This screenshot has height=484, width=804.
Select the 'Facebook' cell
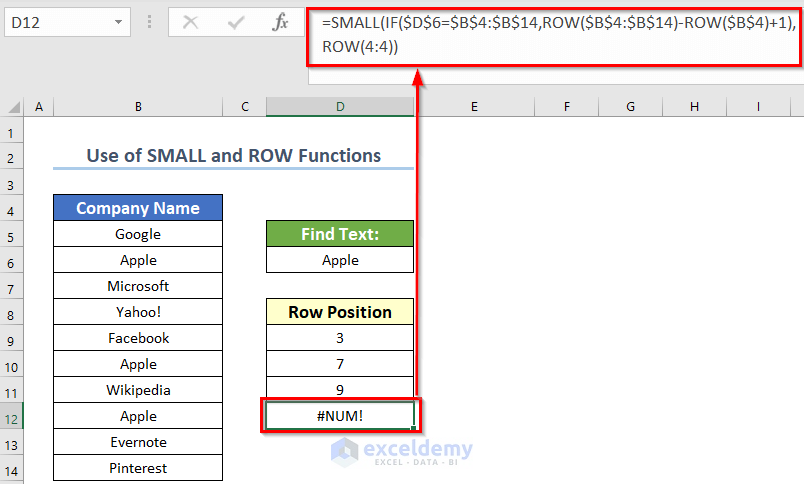138,338
